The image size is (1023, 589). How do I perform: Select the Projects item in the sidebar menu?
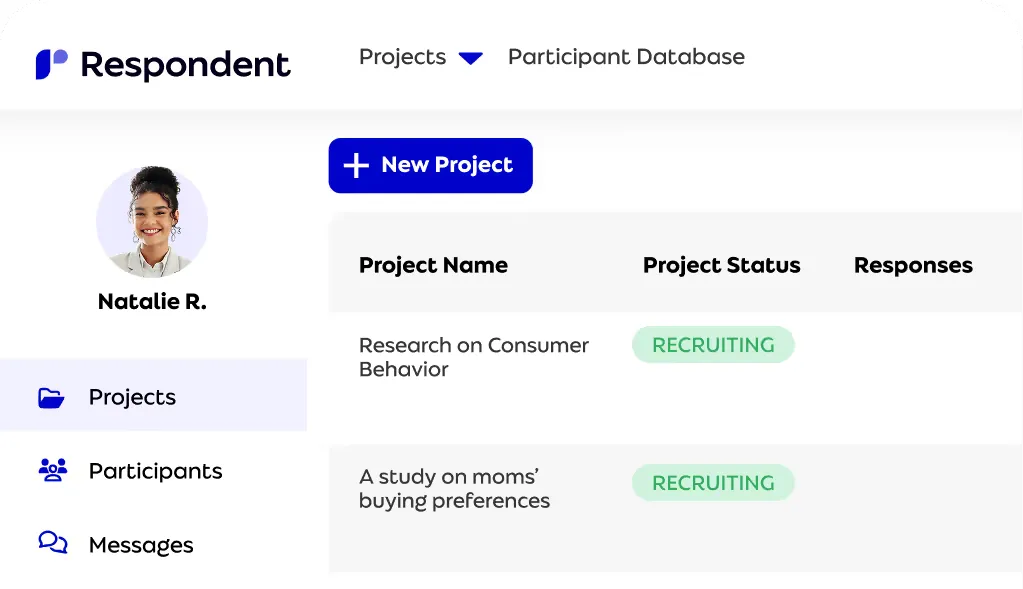click(132, 396)
